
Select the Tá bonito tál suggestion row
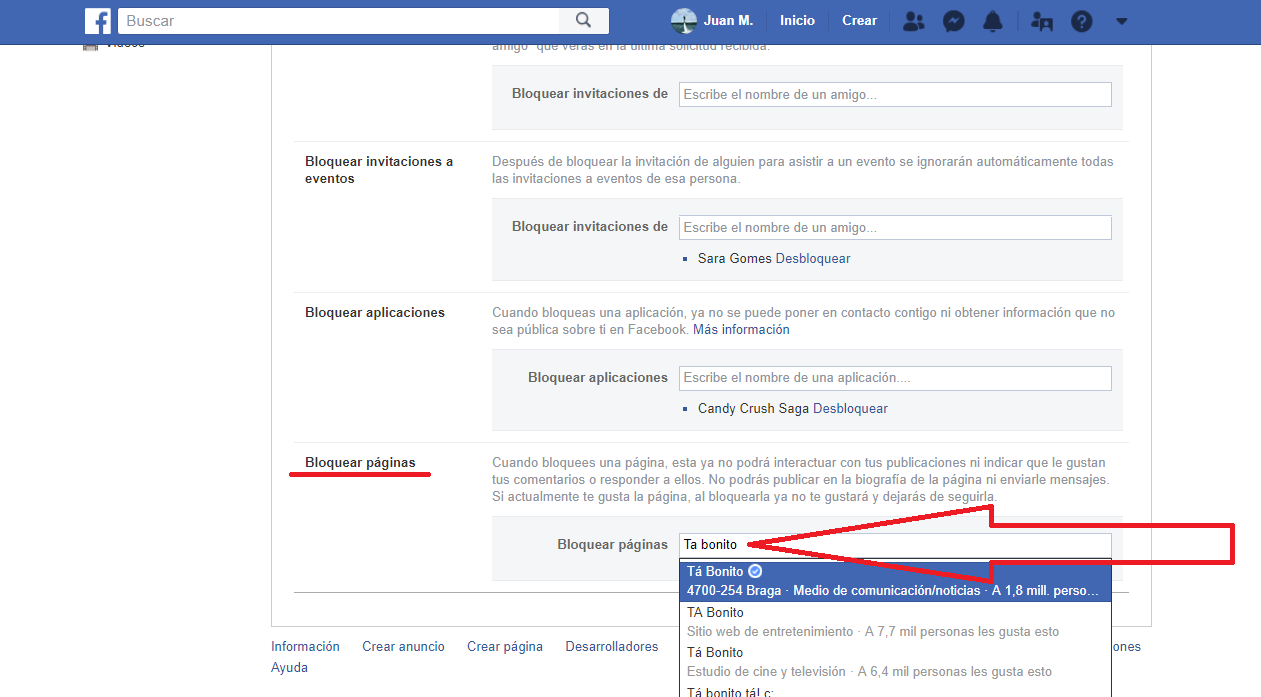click(895, 690)
